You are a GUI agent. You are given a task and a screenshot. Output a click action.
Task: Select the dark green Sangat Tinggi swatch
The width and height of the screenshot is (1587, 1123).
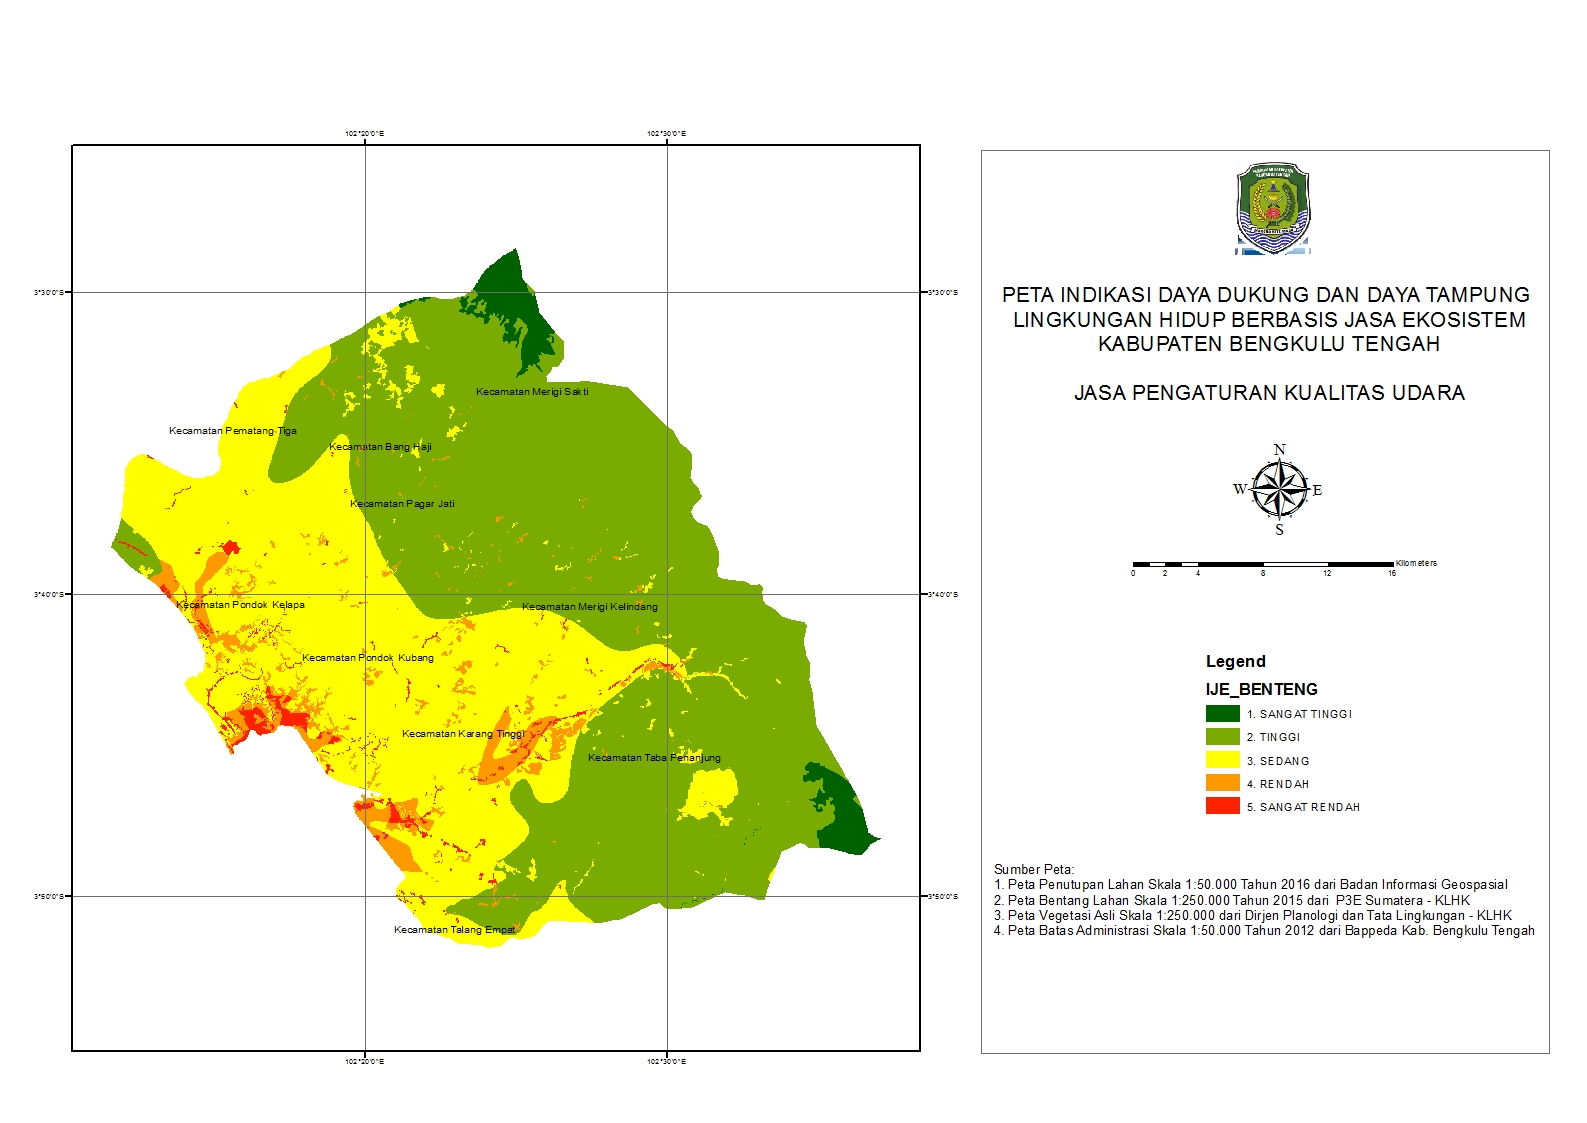click(1222, 714)
